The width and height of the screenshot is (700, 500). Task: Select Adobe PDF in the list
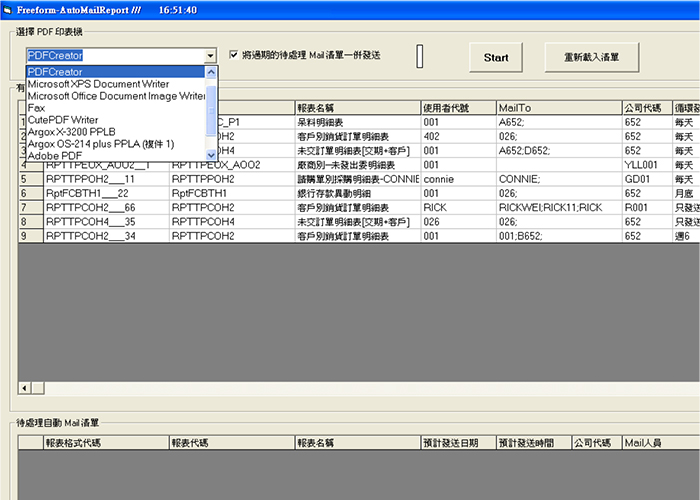[x=116, y=156]
